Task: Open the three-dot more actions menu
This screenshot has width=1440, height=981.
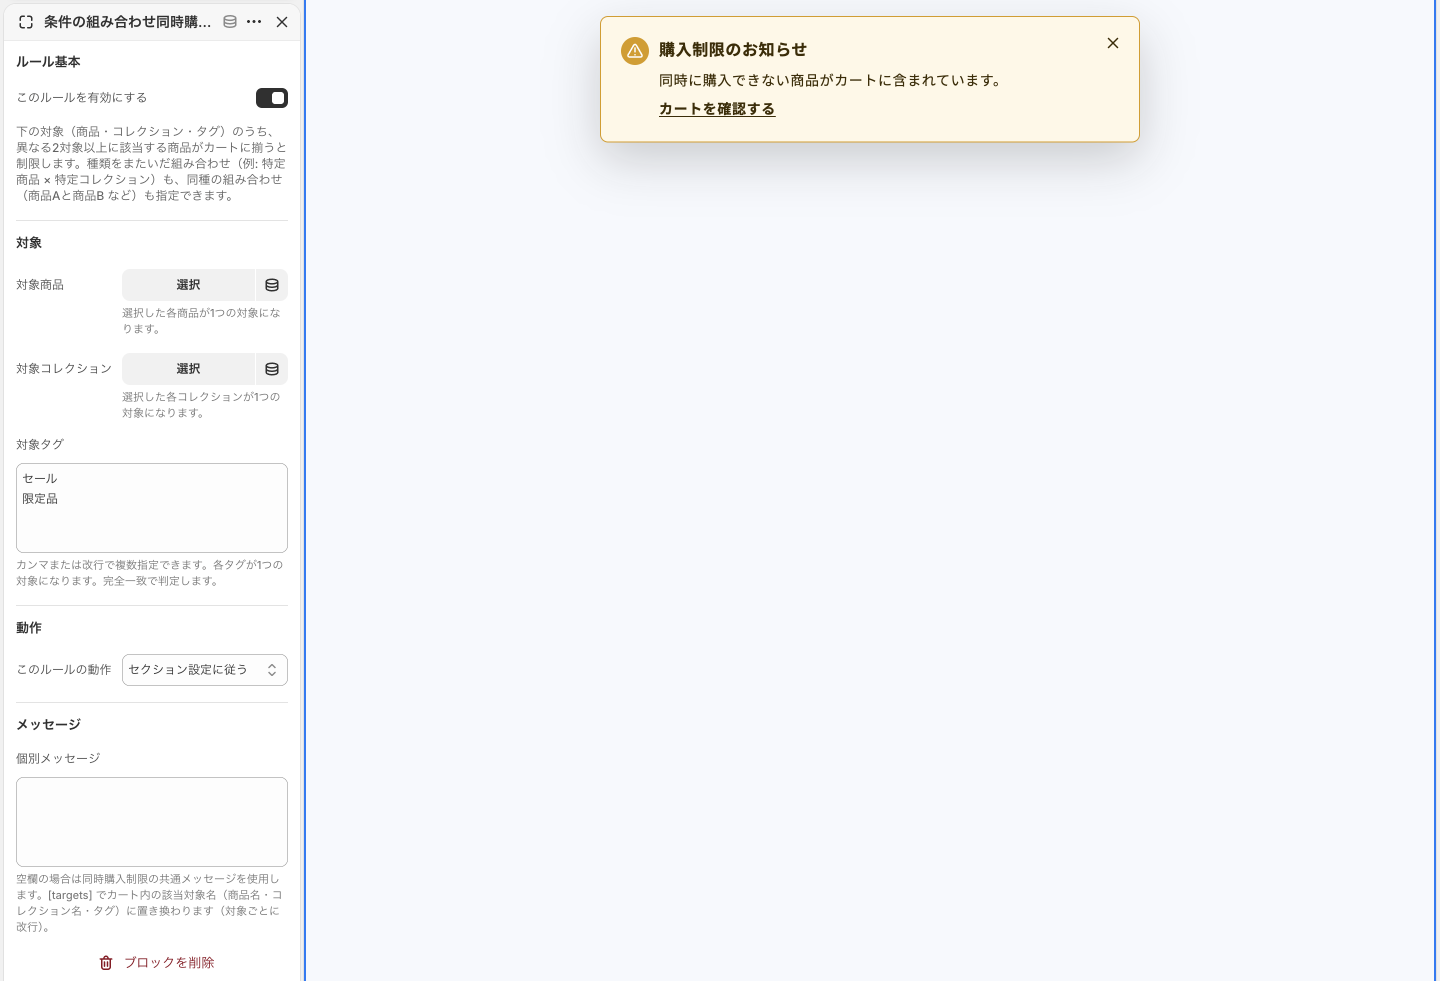Action: pyautogui.click(x=254, y=22)
